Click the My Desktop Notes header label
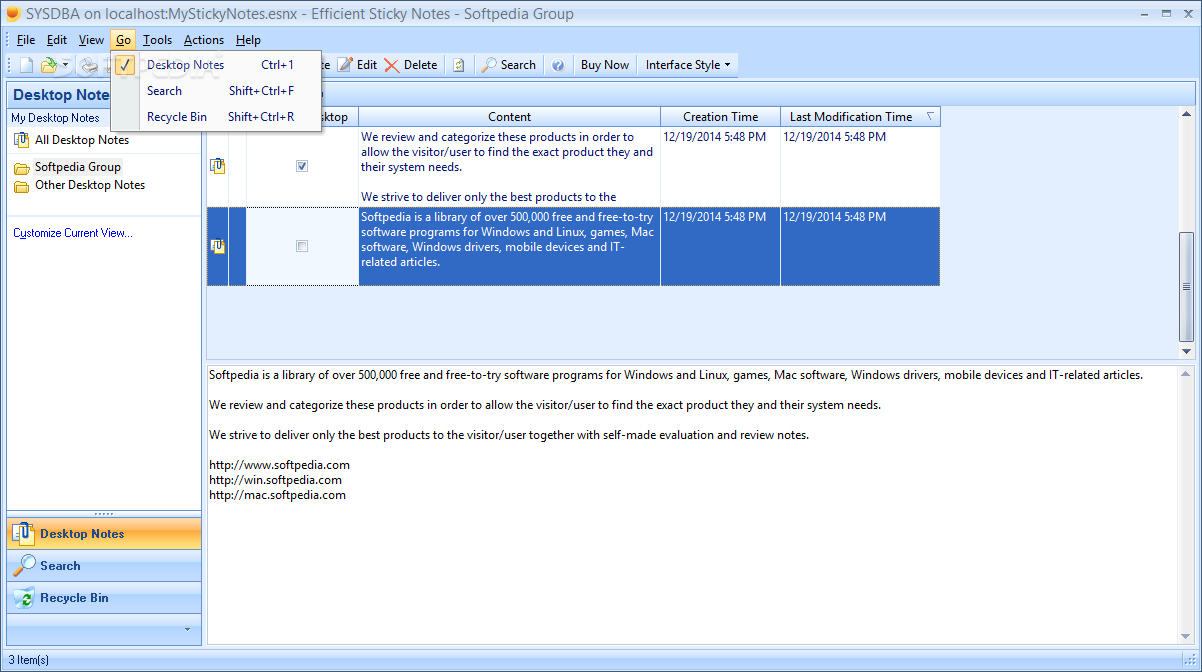This screenshot has height=672, width=1202. 56,118
